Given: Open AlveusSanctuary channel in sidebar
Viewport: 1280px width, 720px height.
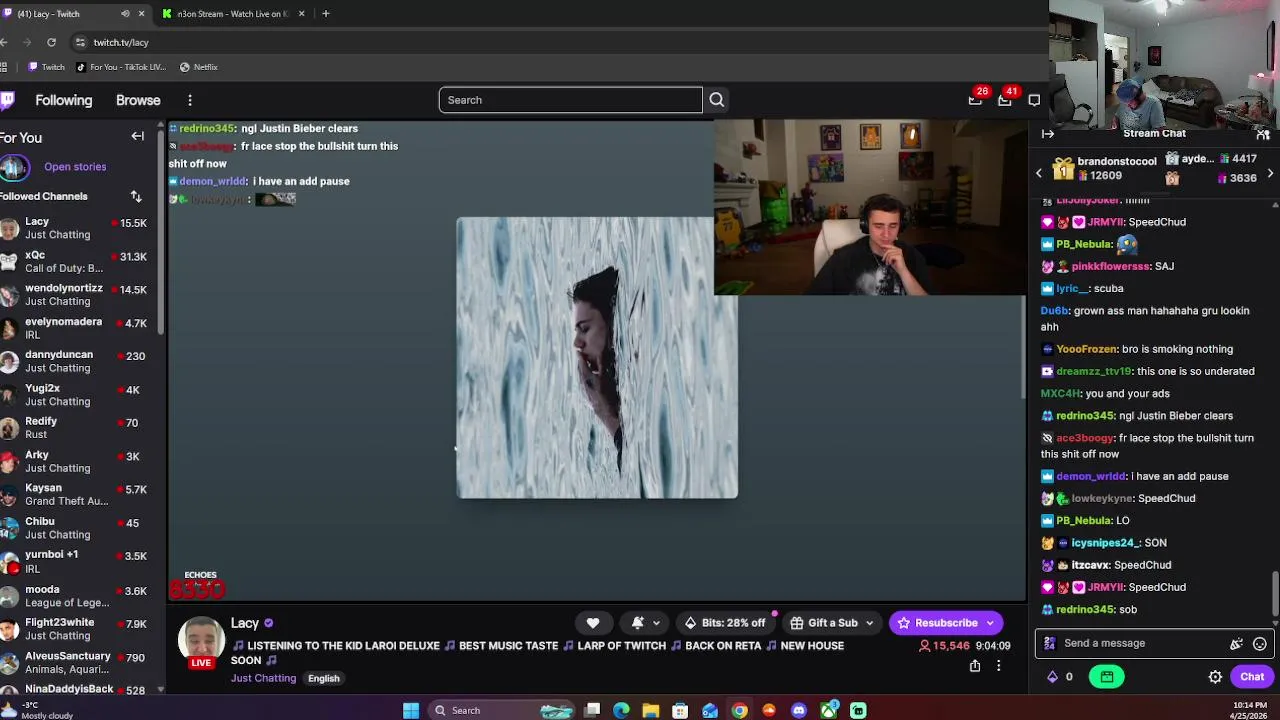Looking at the screenshot, I should 80,662.
